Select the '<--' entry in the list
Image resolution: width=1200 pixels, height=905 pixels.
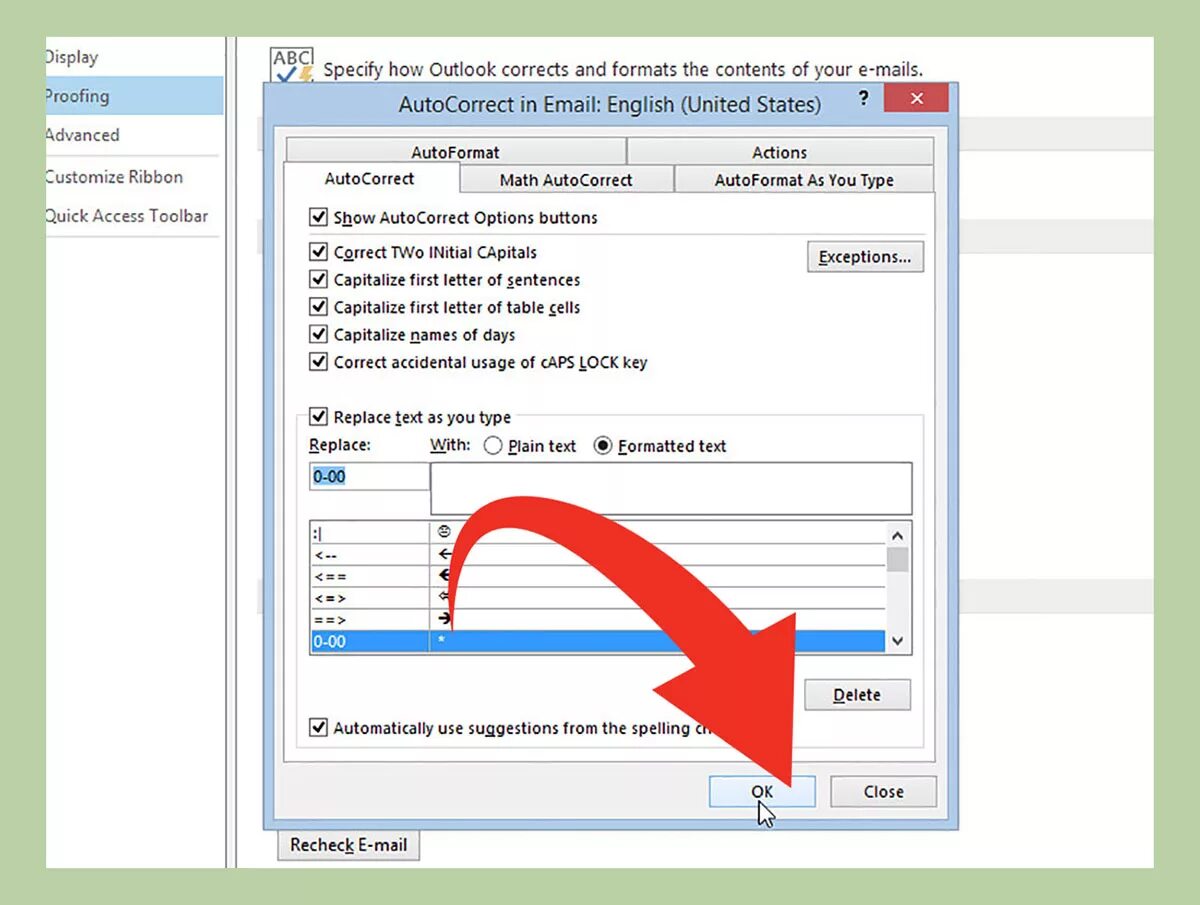click(x=597, y=555)
